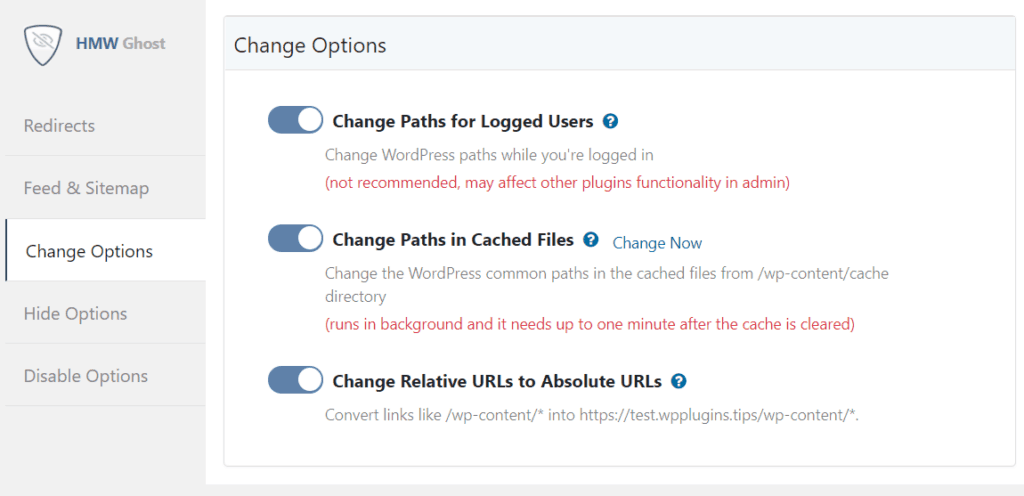Open help icon beside Cached Files option
Image resolution: width=1024 pixels, height=496 pixels.
click(x=591, y=240)
